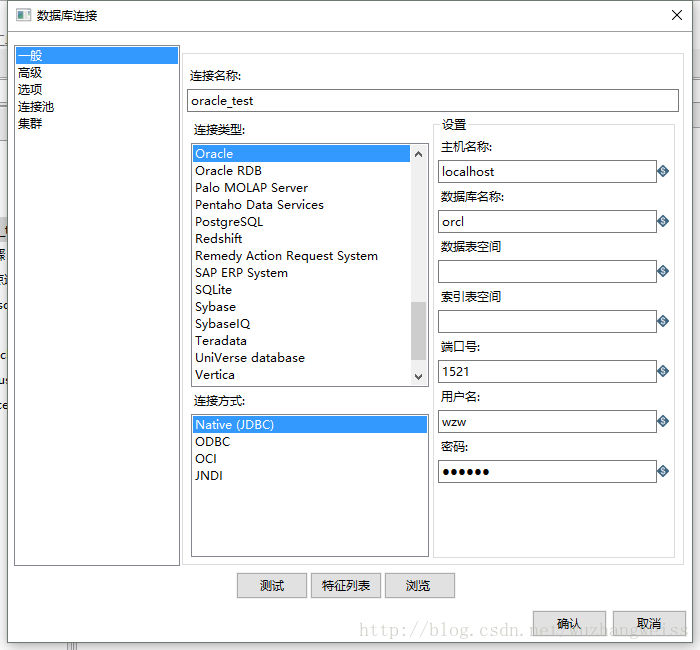700x650 pixels.
Task: Click variable icon beside password field
Action: pos(663,471)
